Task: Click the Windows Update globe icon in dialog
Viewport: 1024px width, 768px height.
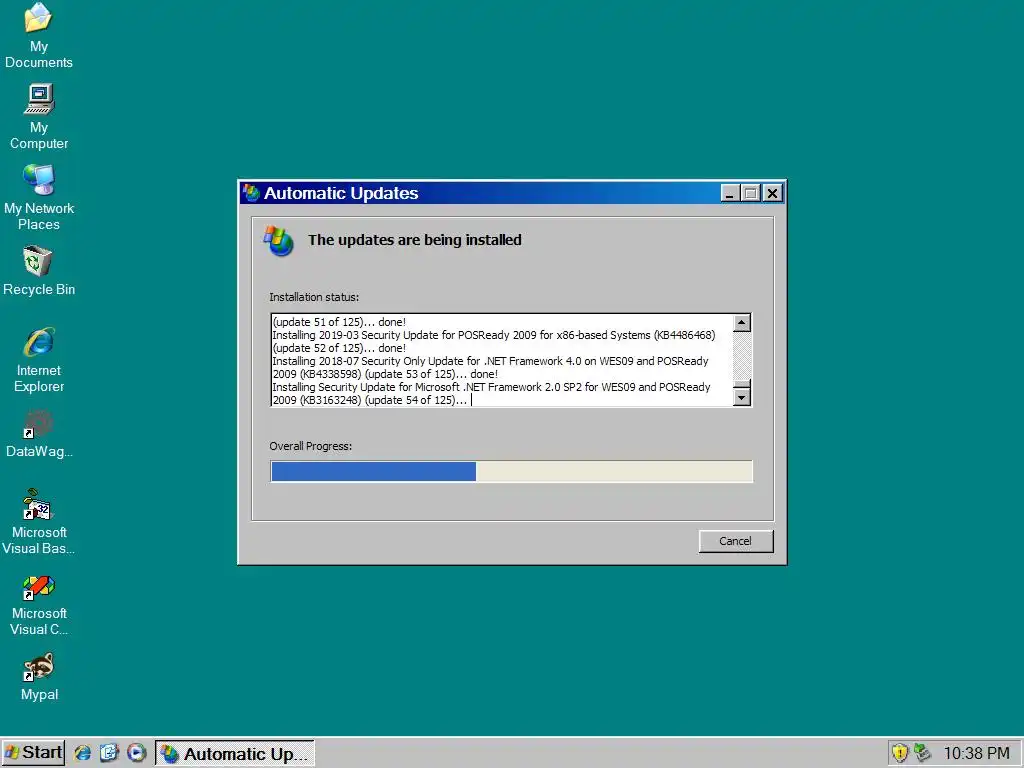Action: point(279,241)
